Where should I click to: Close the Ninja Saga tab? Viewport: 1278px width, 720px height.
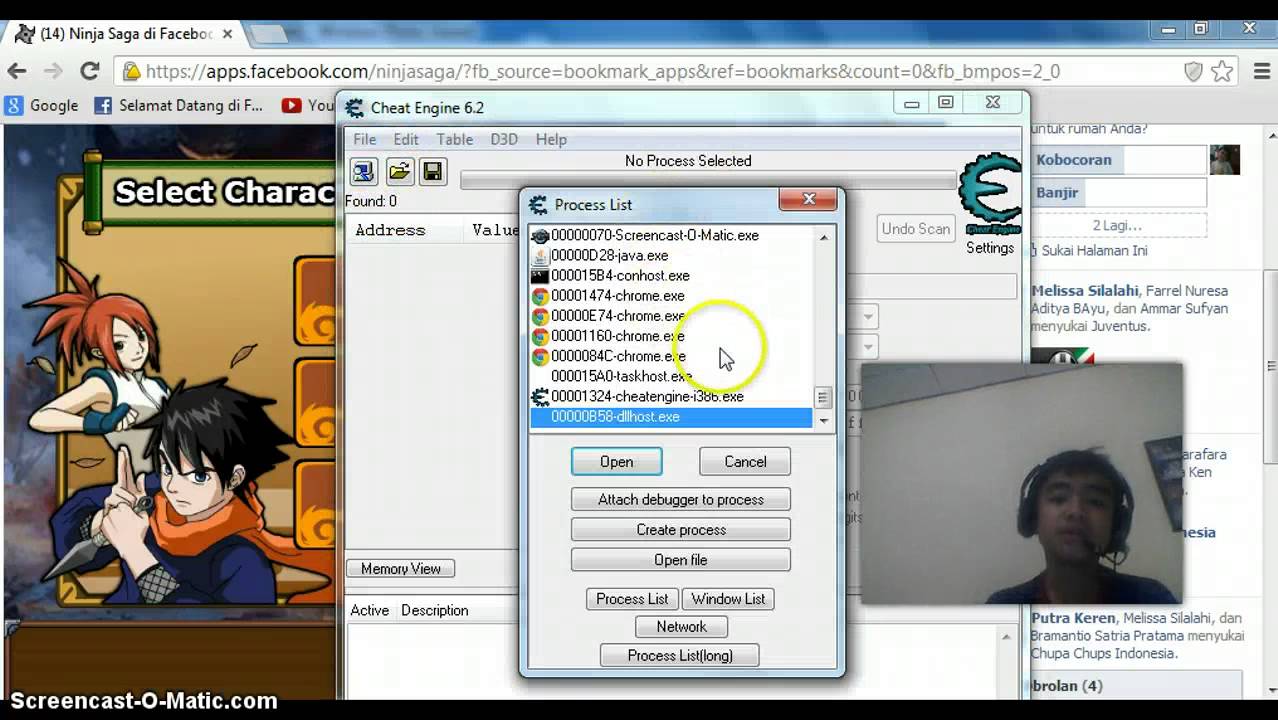coord(227,34)
